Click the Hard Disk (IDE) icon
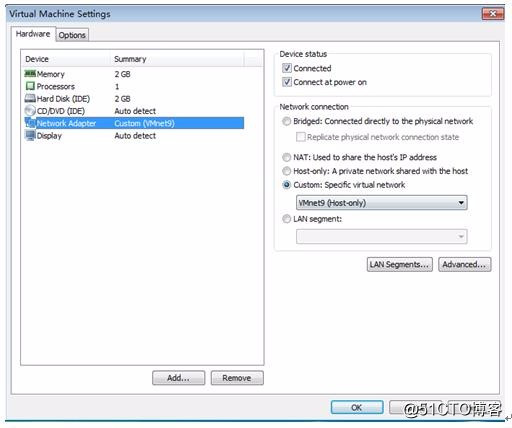The width and height of the screenshot is (512, 428). 30,98
